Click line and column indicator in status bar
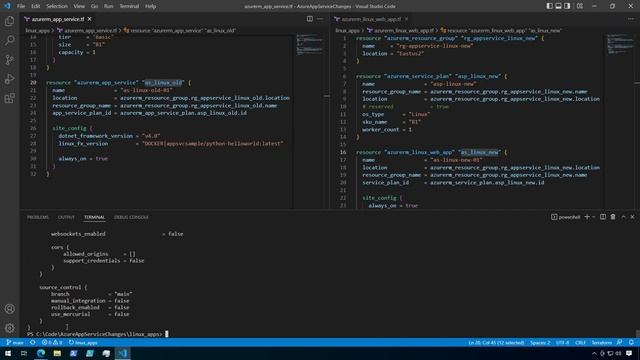The height and width of the screenshot is (360, 640). click(x=496, y=342)
